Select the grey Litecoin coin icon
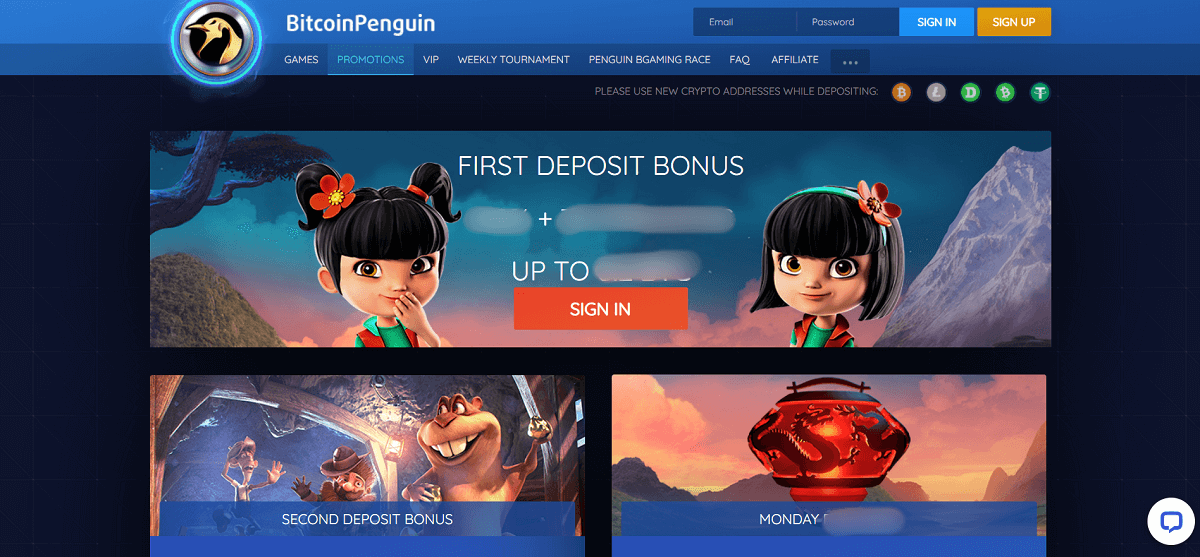 click(937, 92)
